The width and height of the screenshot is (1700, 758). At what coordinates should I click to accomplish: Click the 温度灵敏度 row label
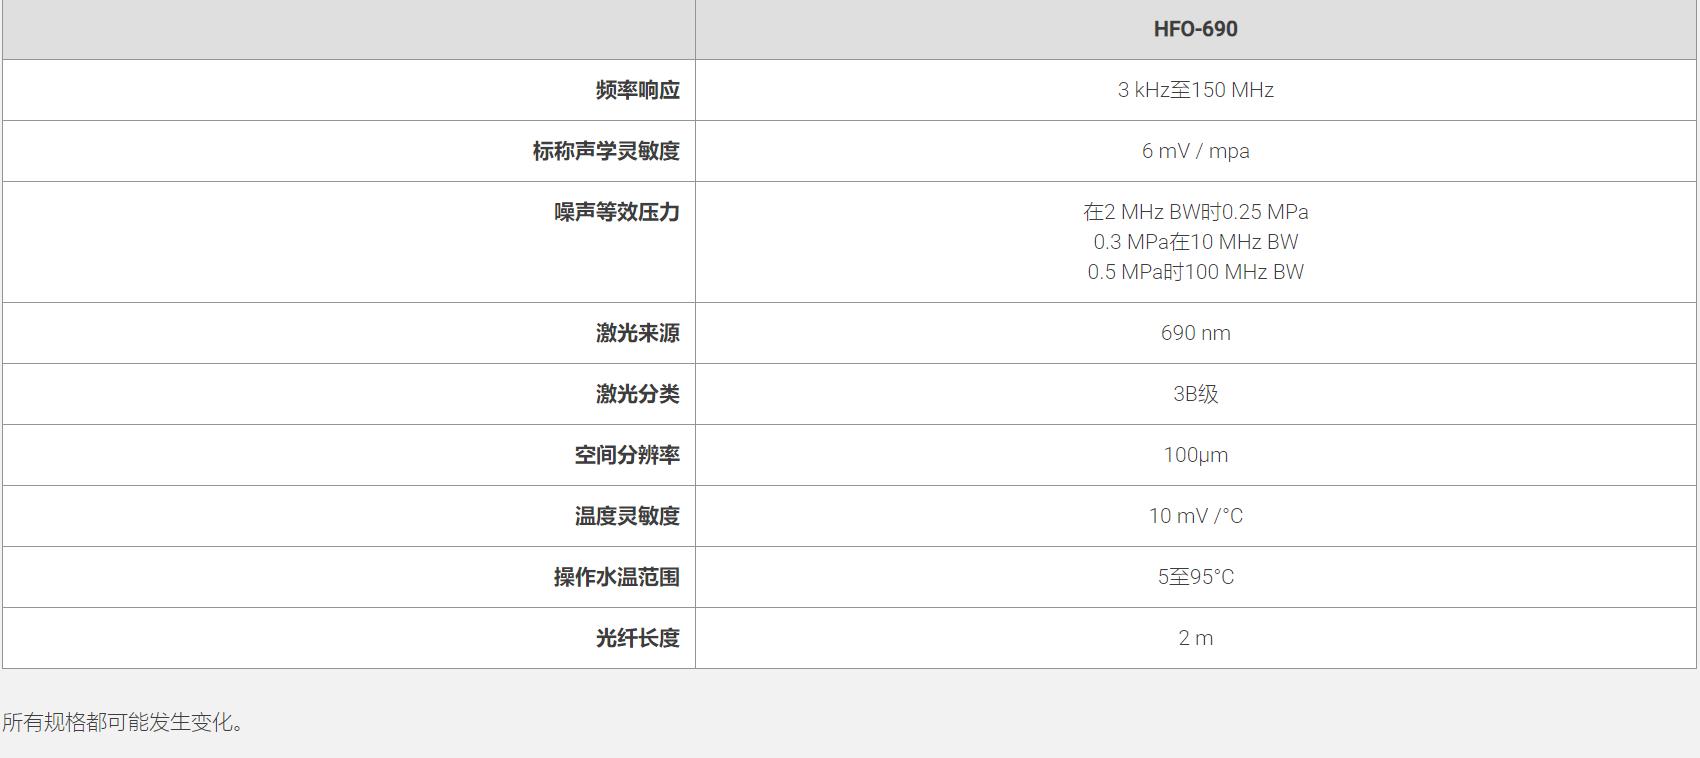pyautogui.click(x=627, y=516)
